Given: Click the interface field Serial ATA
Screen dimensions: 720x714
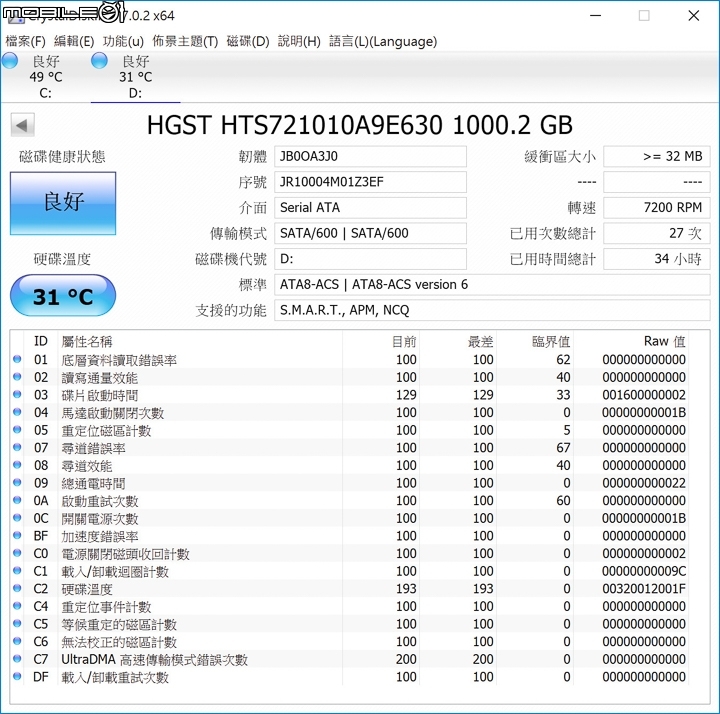Looking at the screenshot, I should (370, 208).
